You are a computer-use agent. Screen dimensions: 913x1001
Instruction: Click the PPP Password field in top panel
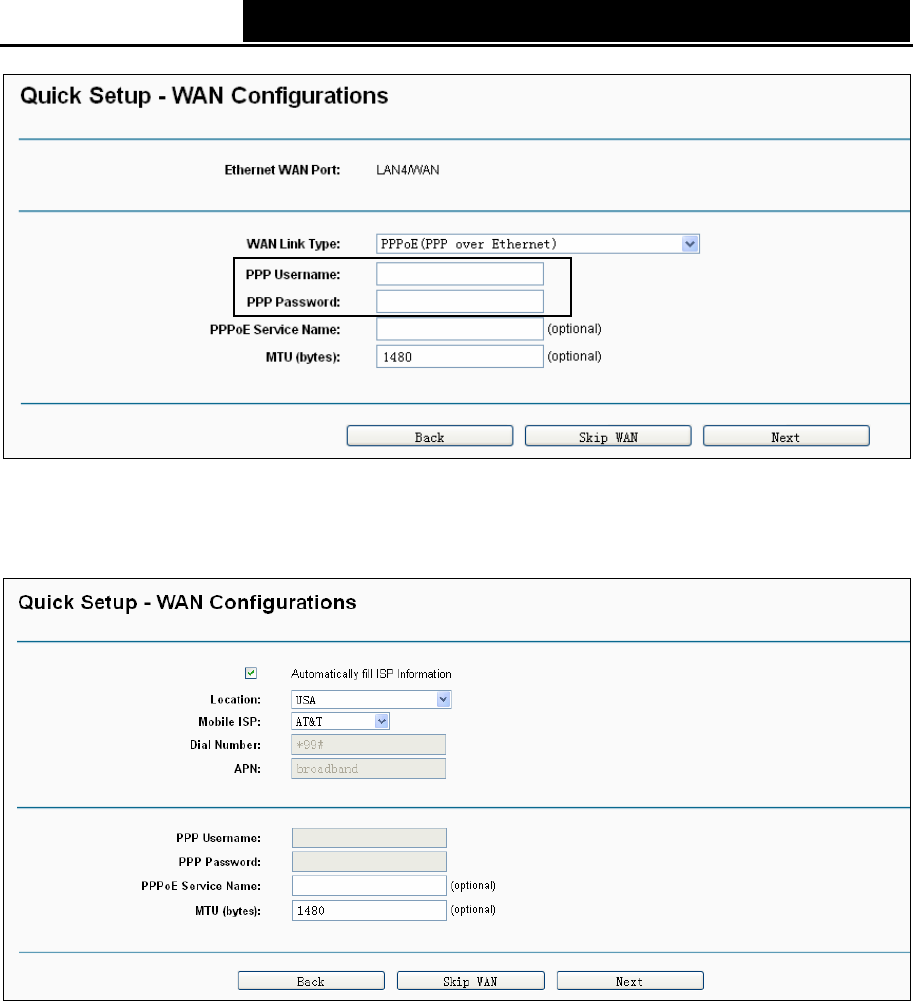point(460,301)
